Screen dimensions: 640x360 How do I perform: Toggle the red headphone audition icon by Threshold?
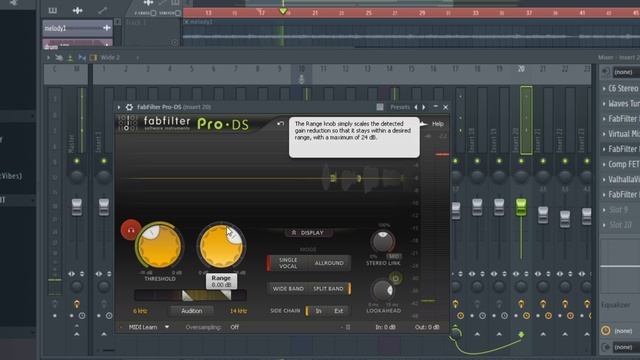point(131,230)
